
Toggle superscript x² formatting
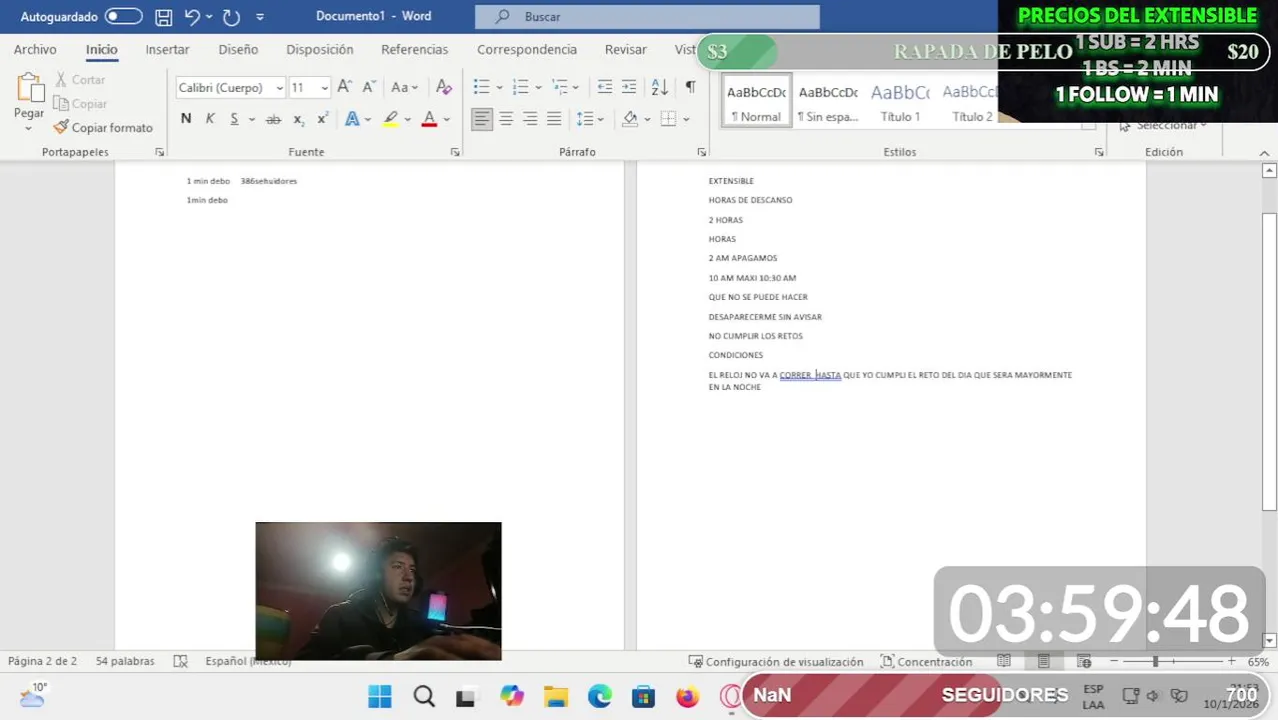323,119
